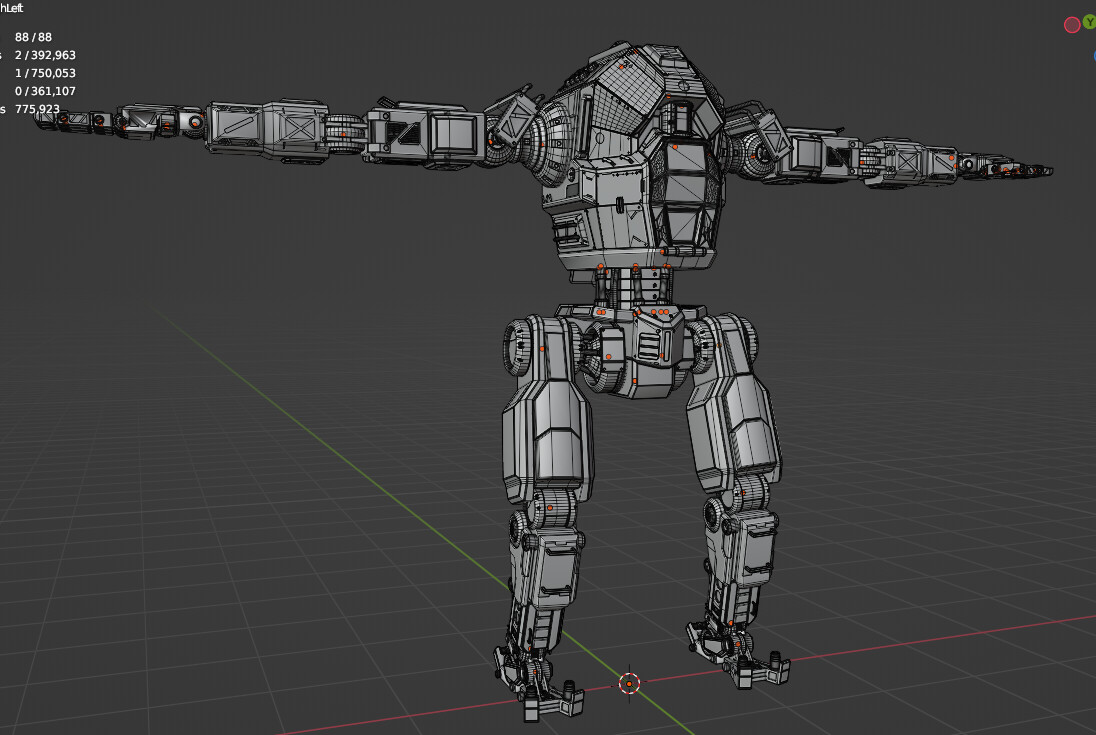This screenshot has width=1096, height=735.
Task: Click the blue Z axis on the navigation gizmo
Action: click(x=1094, y=56)
